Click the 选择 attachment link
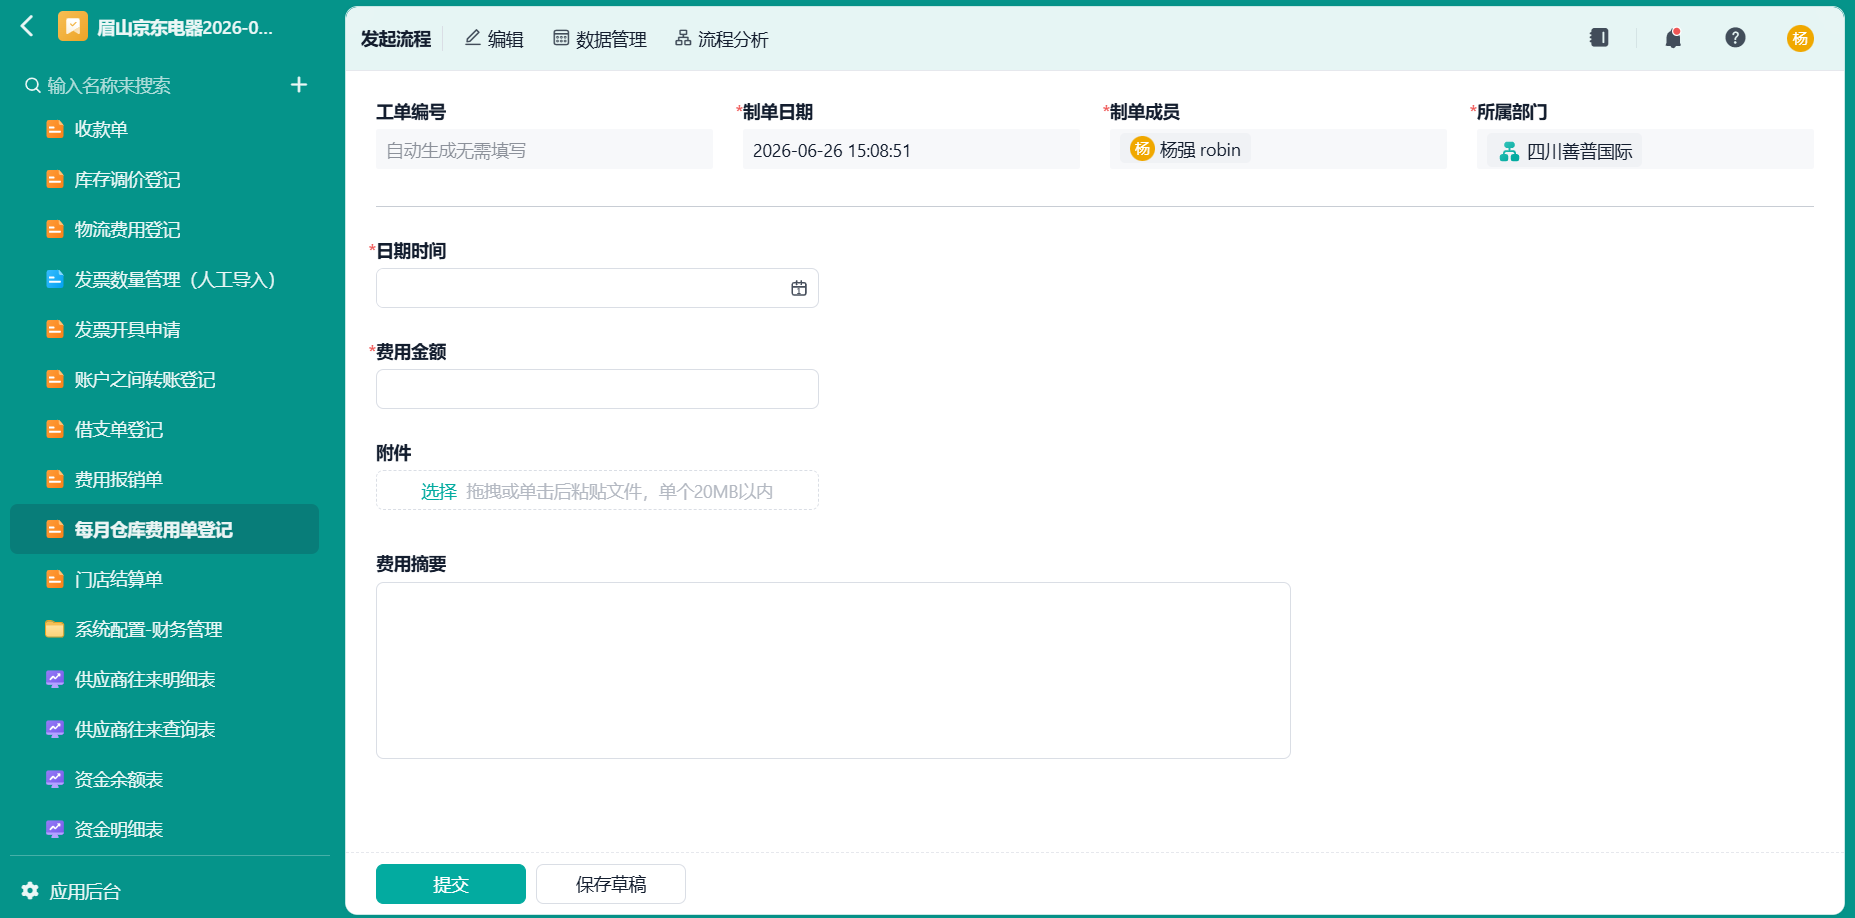The width and height of the screenshot is (1855, 918). (x=439, y=491)
